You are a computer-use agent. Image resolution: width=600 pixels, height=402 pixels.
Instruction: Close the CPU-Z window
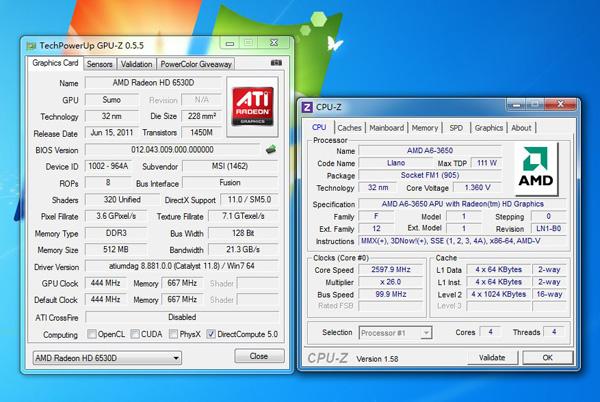pos(560,104)
